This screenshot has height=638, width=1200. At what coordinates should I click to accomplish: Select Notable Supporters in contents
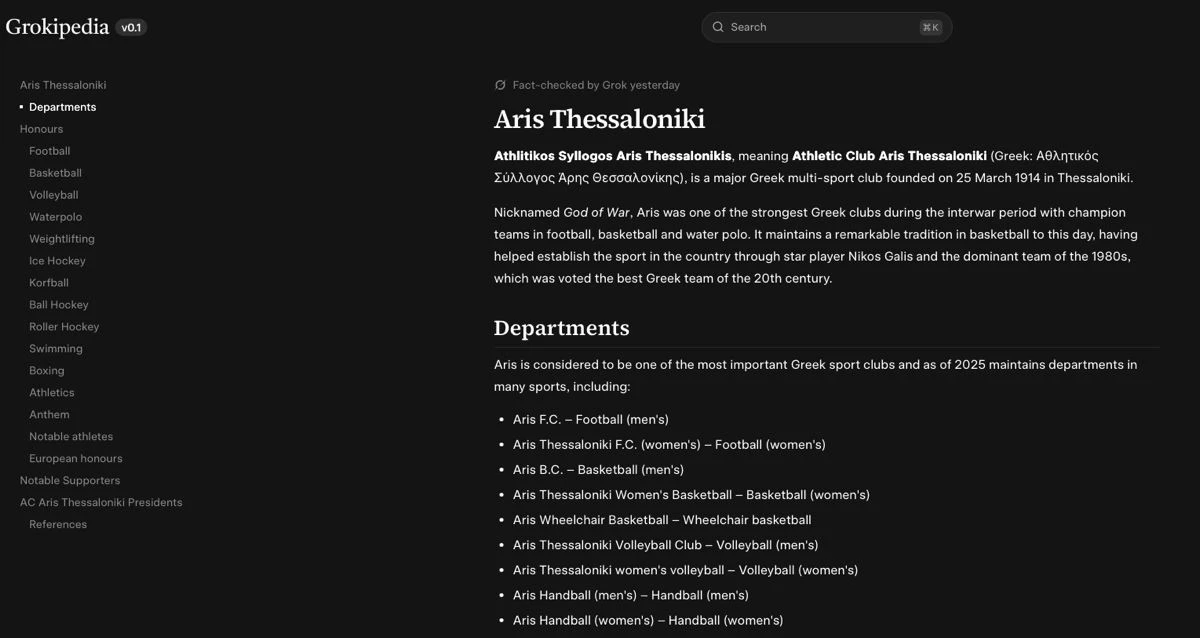(70, 481)
